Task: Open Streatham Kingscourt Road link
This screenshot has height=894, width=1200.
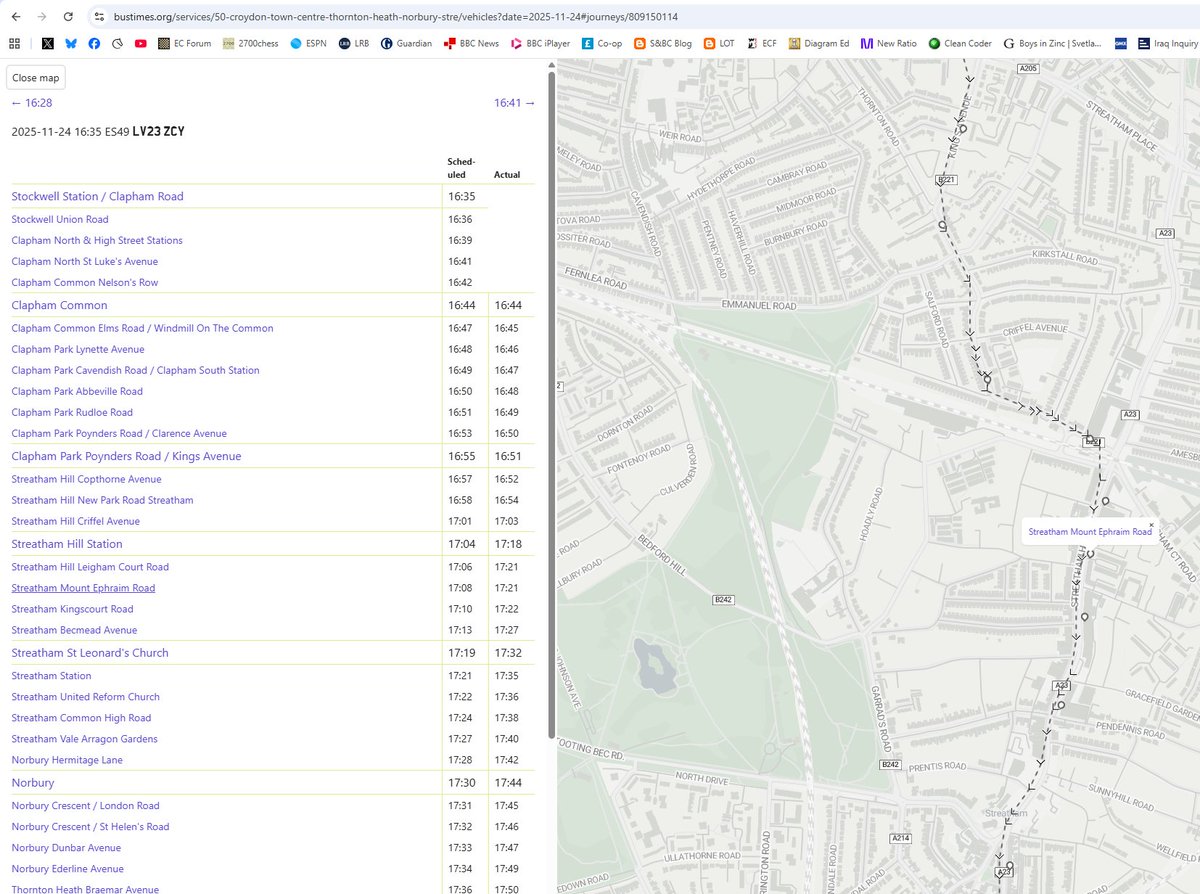Action: pyautogui.click(x=72, y=609)
